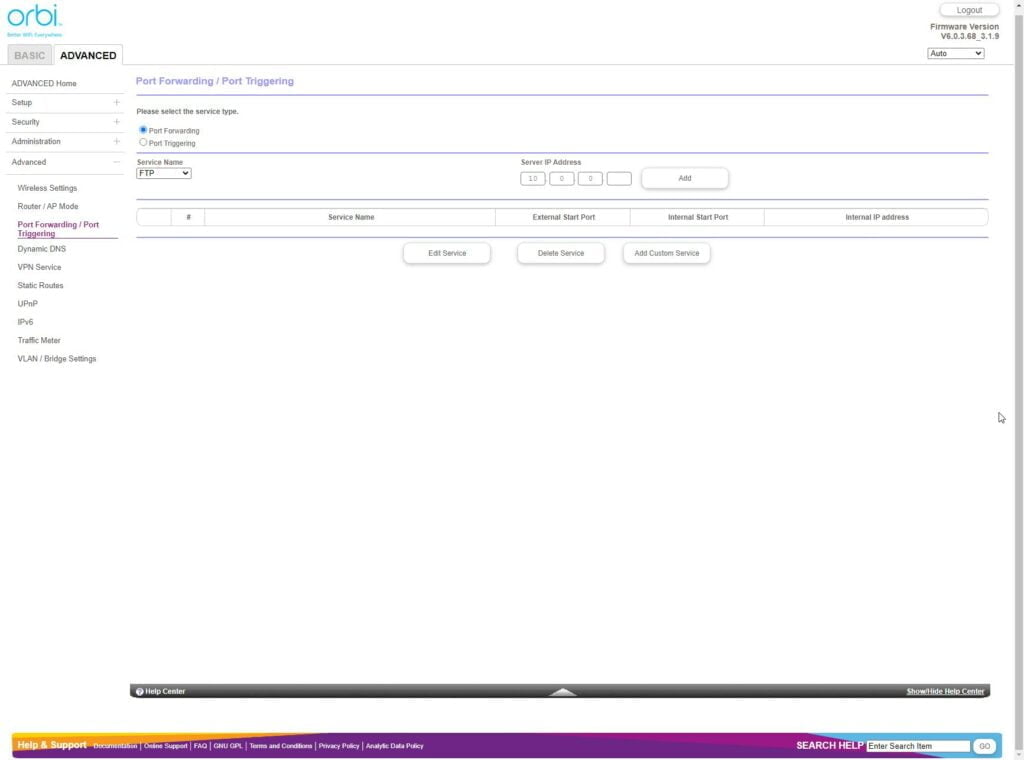The image size is (1024, 760).
Task: Expand the Help Center arrow handle
Action: [563, 691]
